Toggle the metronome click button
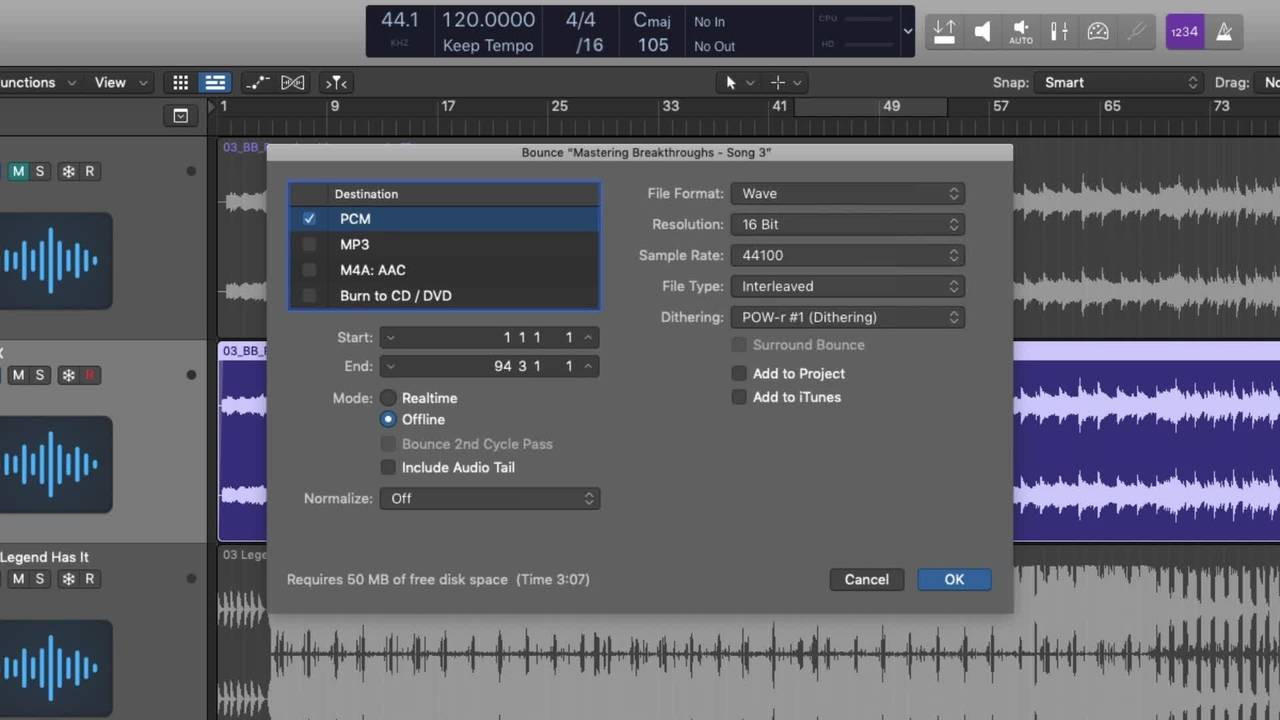This screenshot has width=1280, height=720. (1224, 32)
